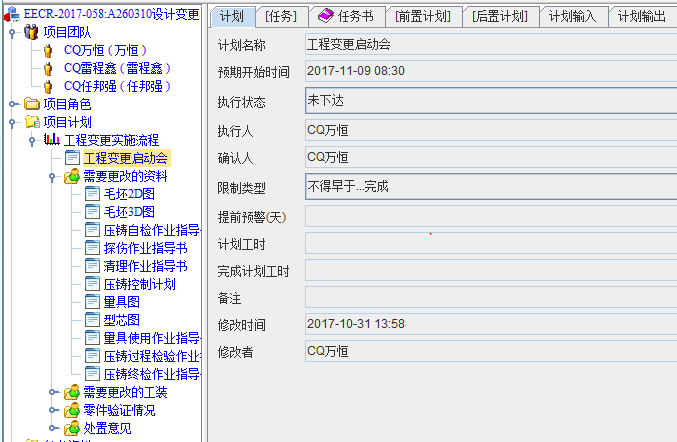The width and height of the screenshot is (677, 442).
Task: Collapse the 工程变更实施流程 node
Action: 32,140
